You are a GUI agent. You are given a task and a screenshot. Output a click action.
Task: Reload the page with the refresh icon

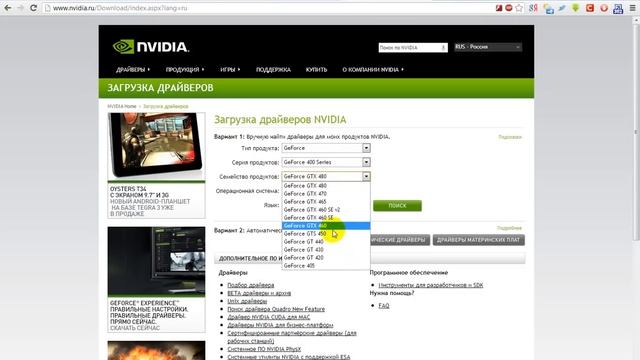point(33,8)
